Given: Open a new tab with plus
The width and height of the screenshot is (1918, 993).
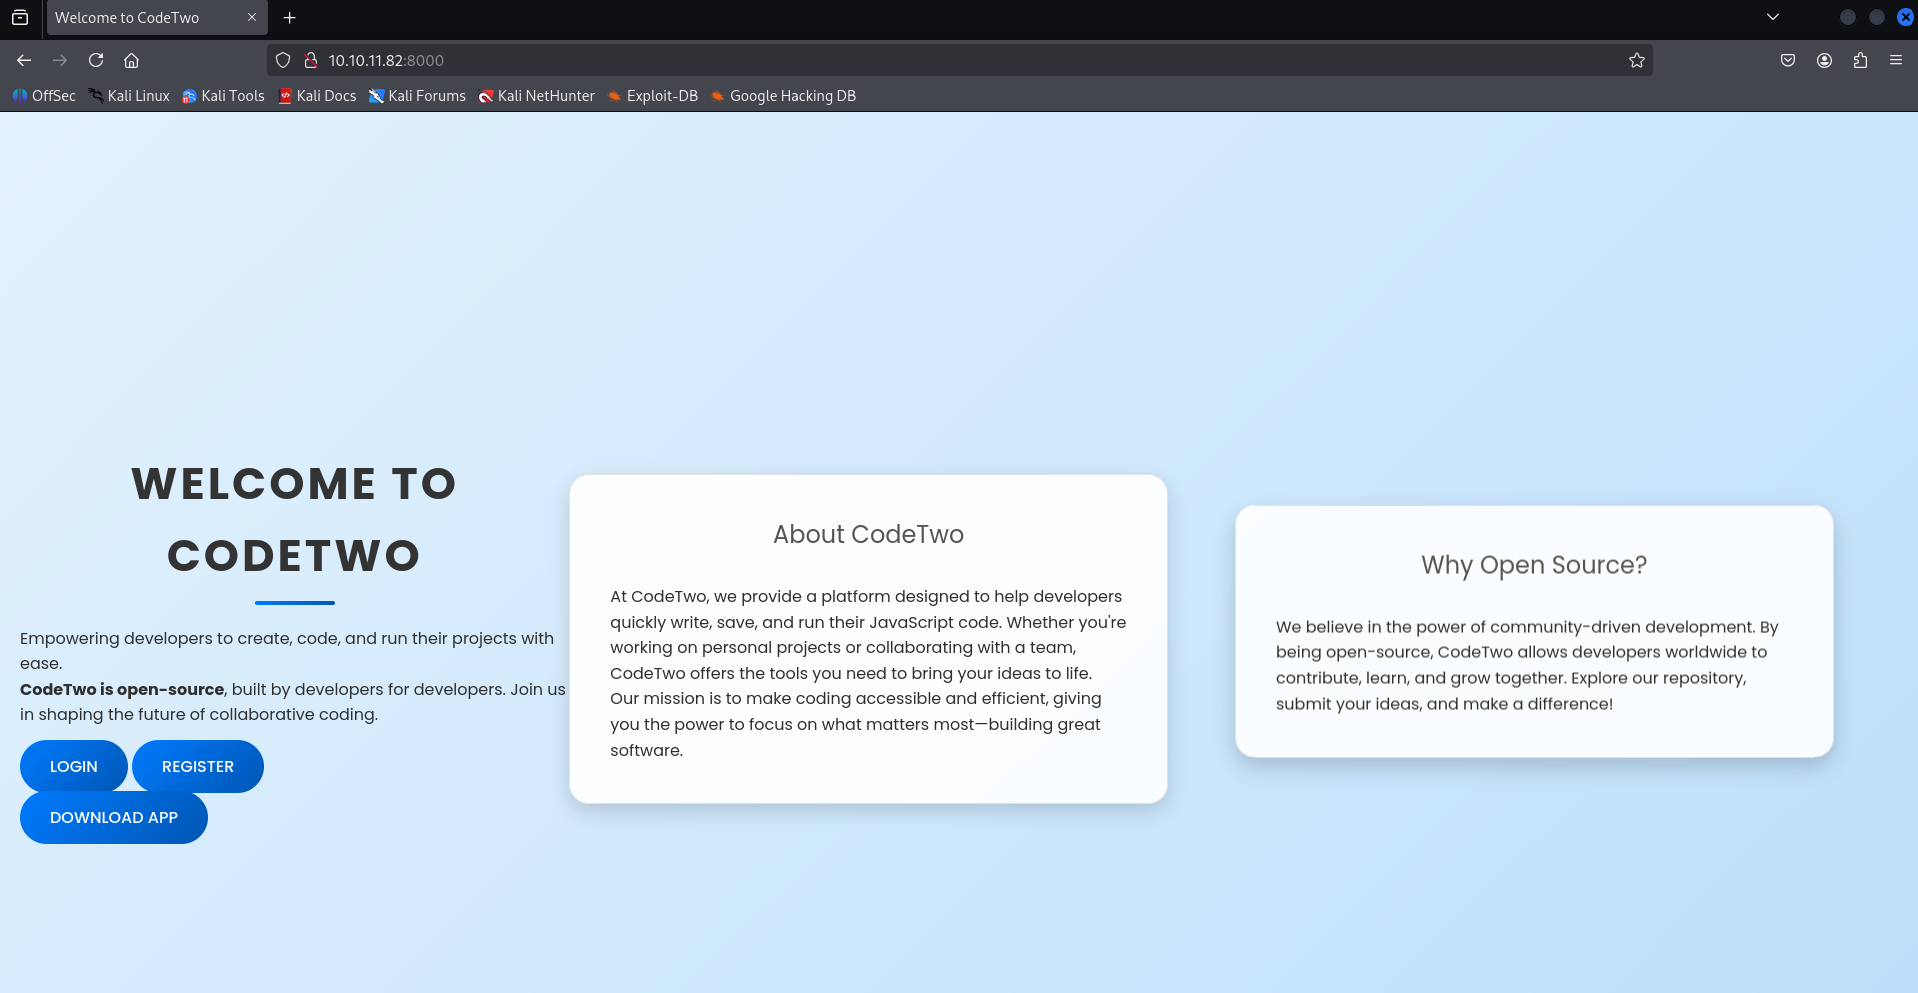Looking at the screenshot, I should click(x=290, y=17).
